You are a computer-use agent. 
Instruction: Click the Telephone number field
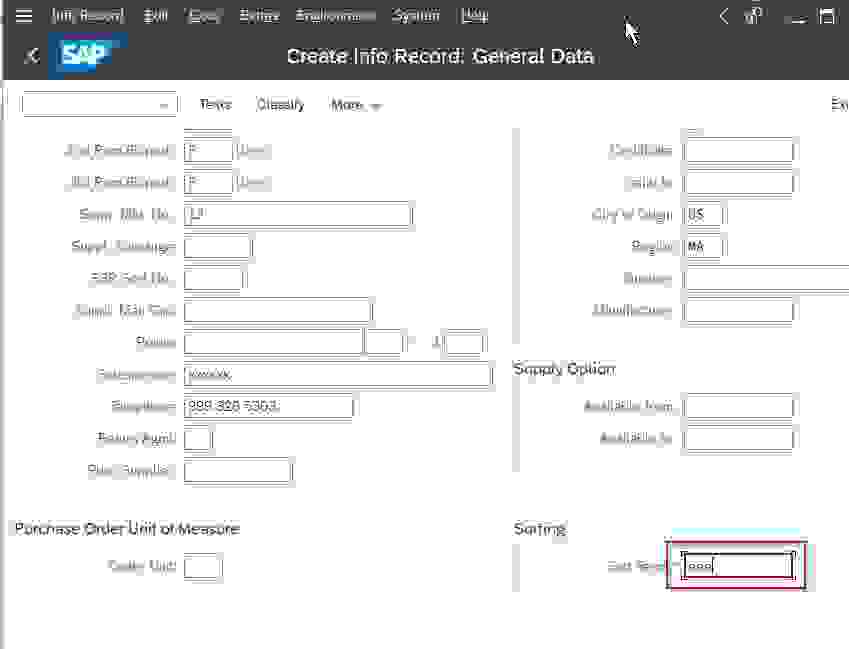coord(268,407)
